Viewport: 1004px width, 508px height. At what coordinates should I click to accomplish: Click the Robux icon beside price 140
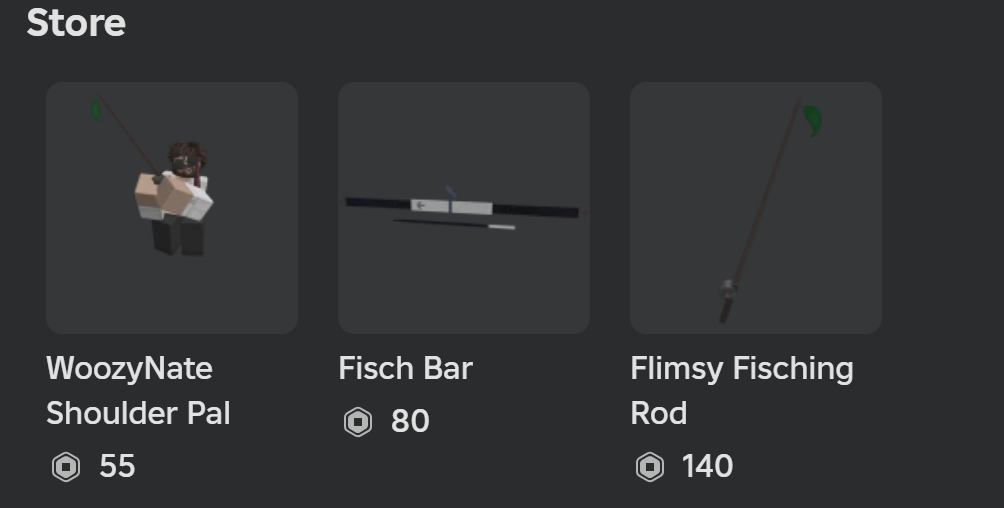(649, 467)
